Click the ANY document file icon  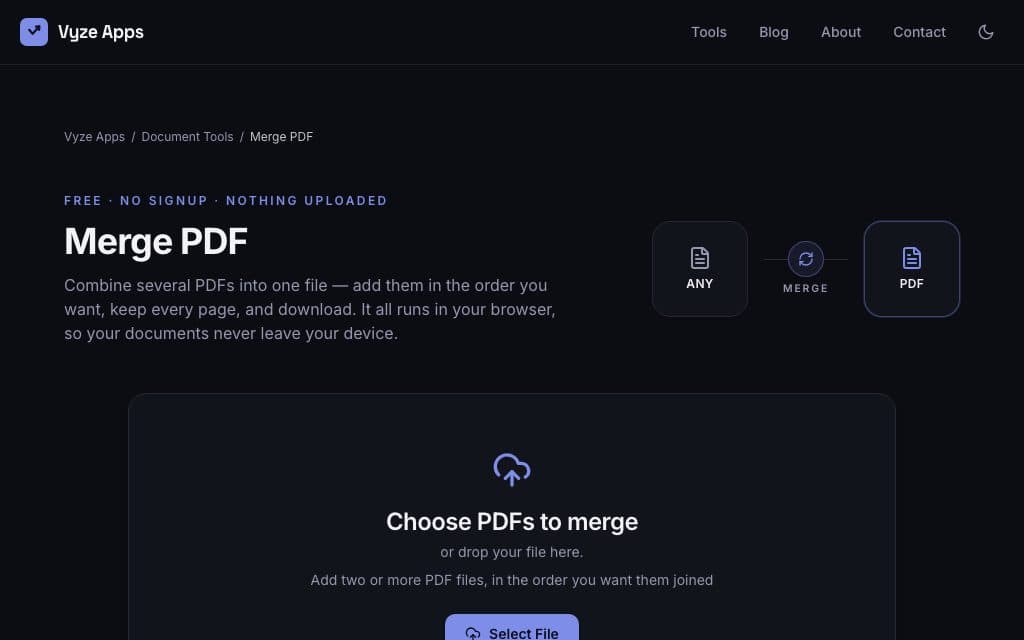(699, 258)
